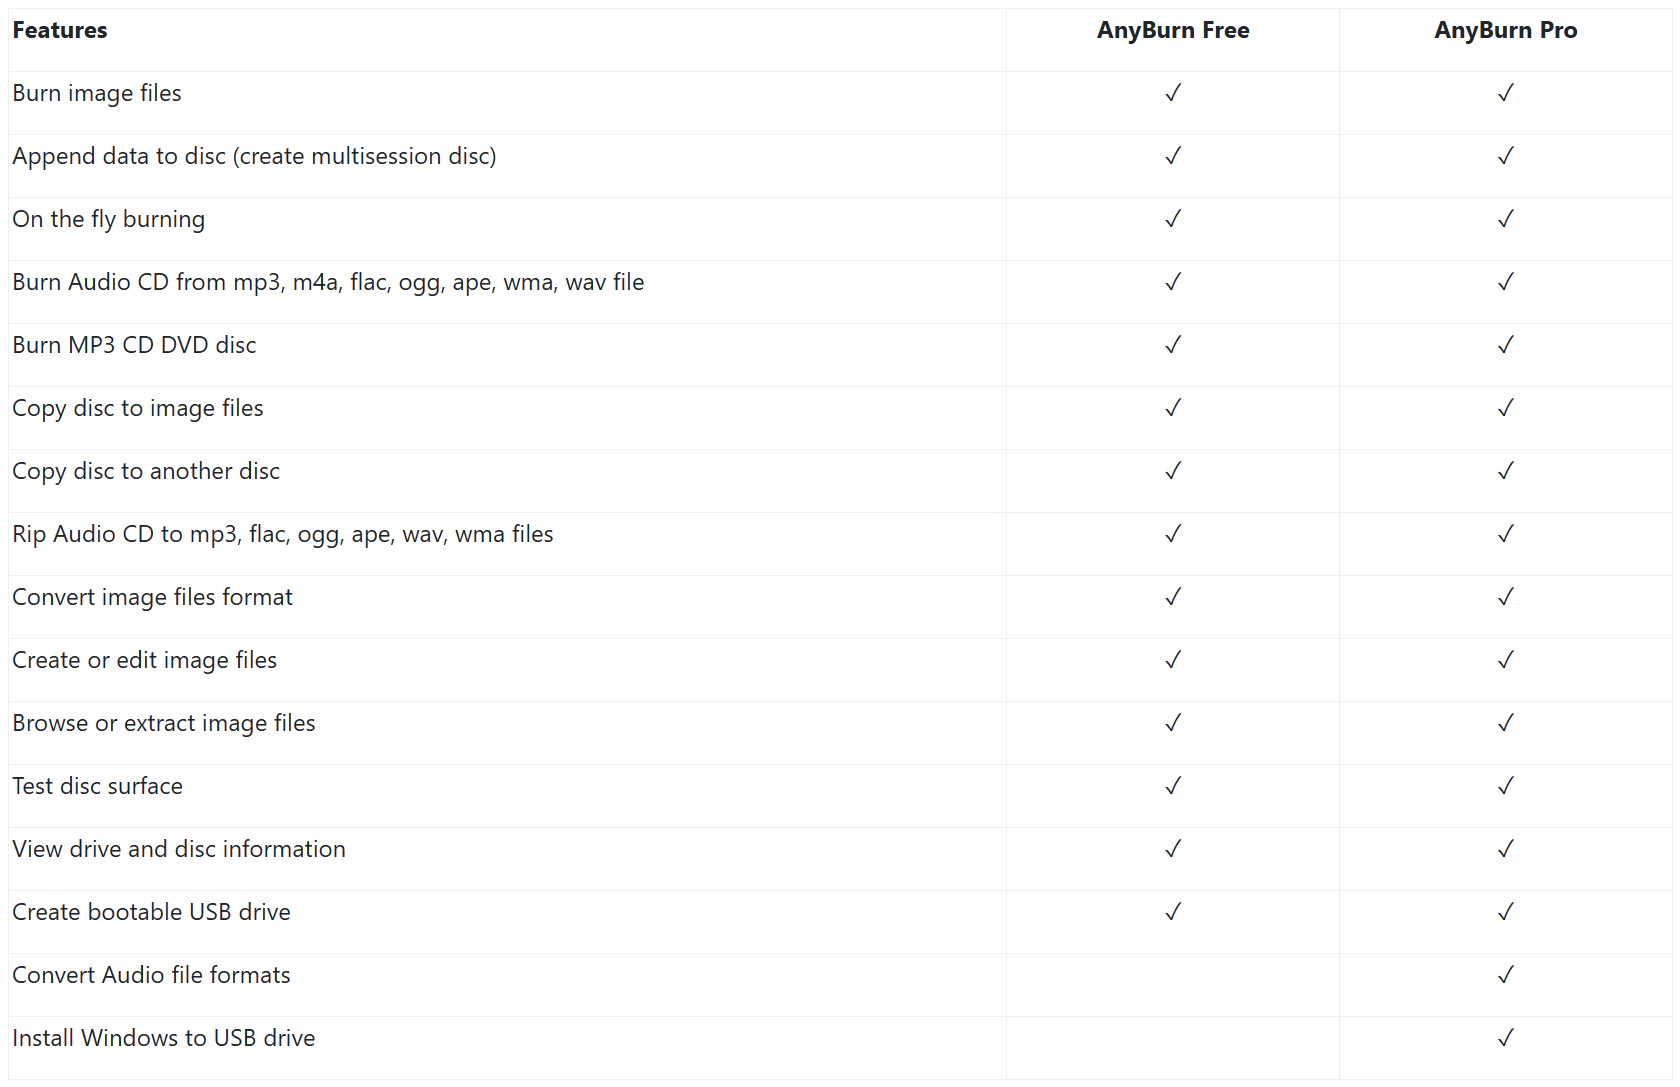Click the AnyBurn Pro checkmark for Install Windows to USB drive
This screenshot has width=1680, height=1087.
tap(1505, 1038)
